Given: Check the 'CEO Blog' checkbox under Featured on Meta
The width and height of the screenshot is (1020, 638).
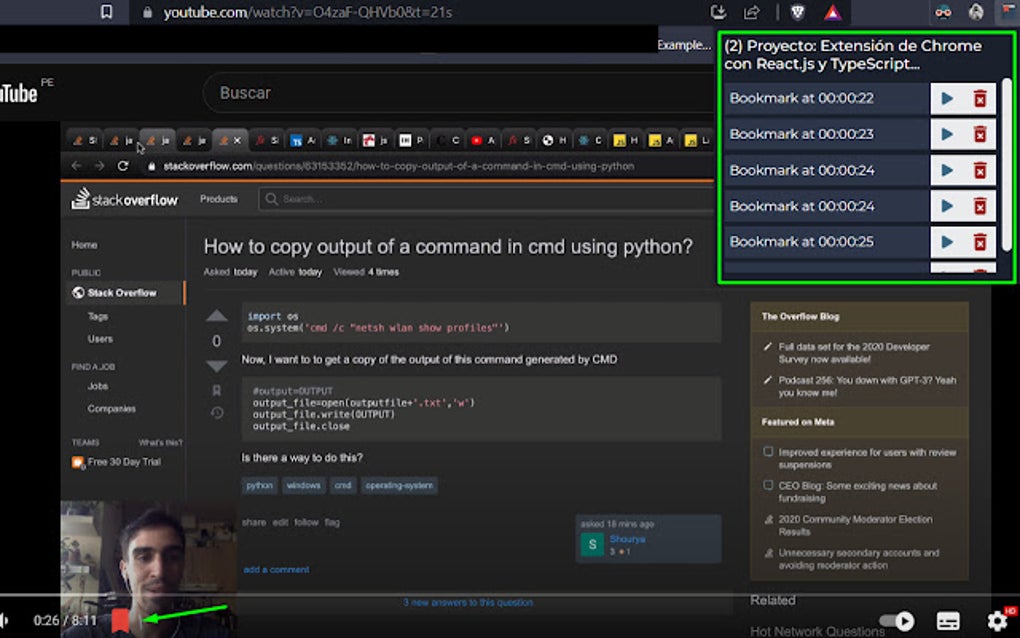Looking at the screenshot, I should [768, 485].
